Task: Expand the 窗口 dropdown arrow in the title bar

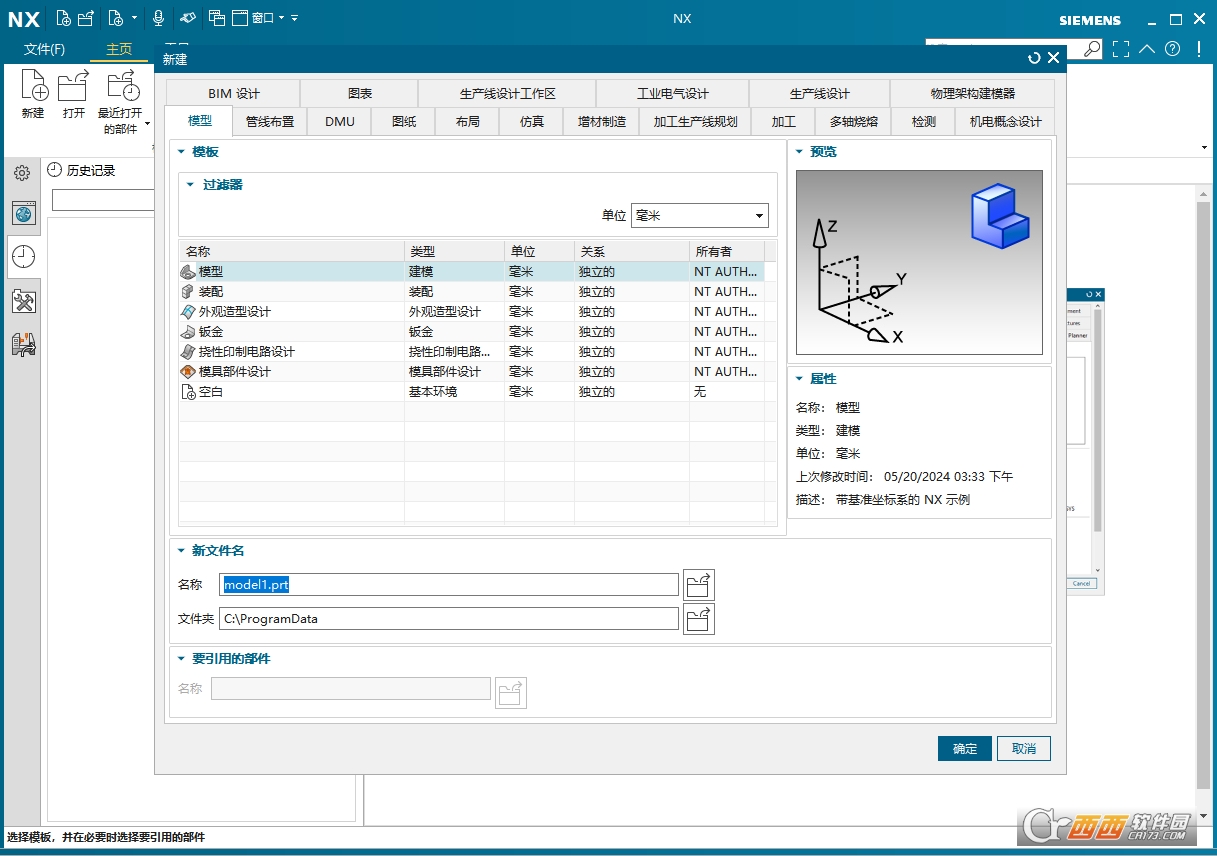Action: (x=281, y=18)
